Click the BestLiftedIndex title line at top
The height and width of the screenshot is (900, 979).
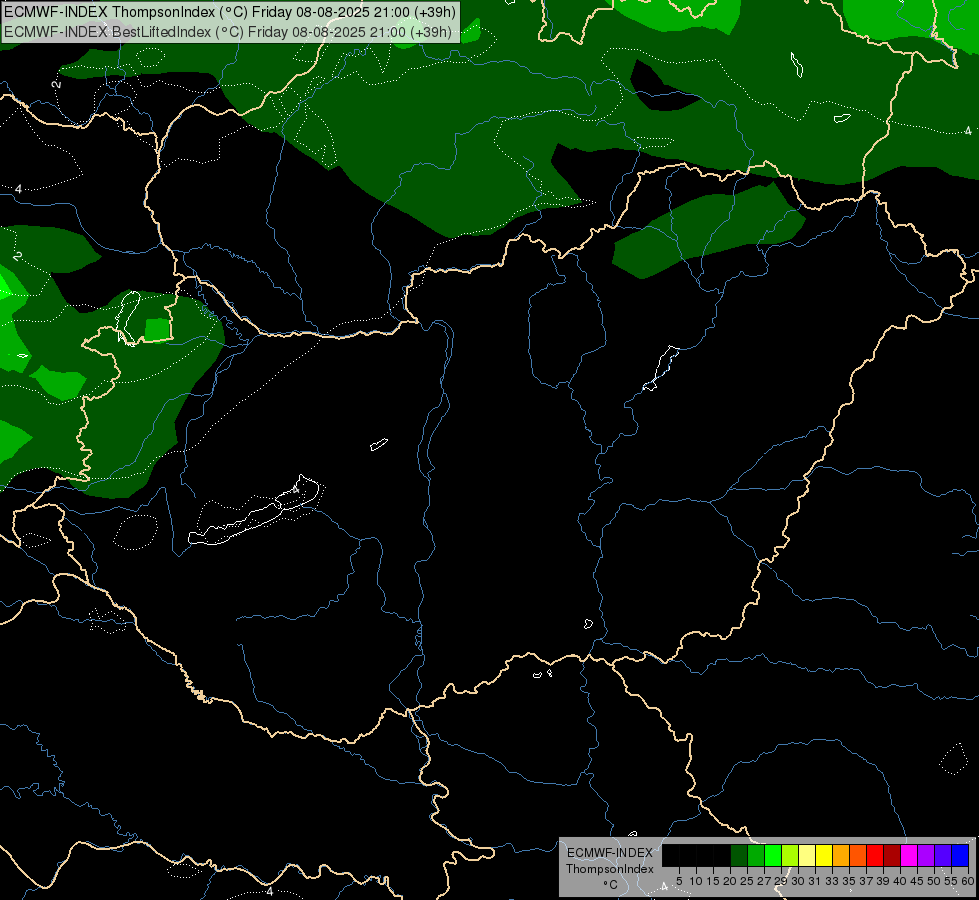[x=228, y=32]
